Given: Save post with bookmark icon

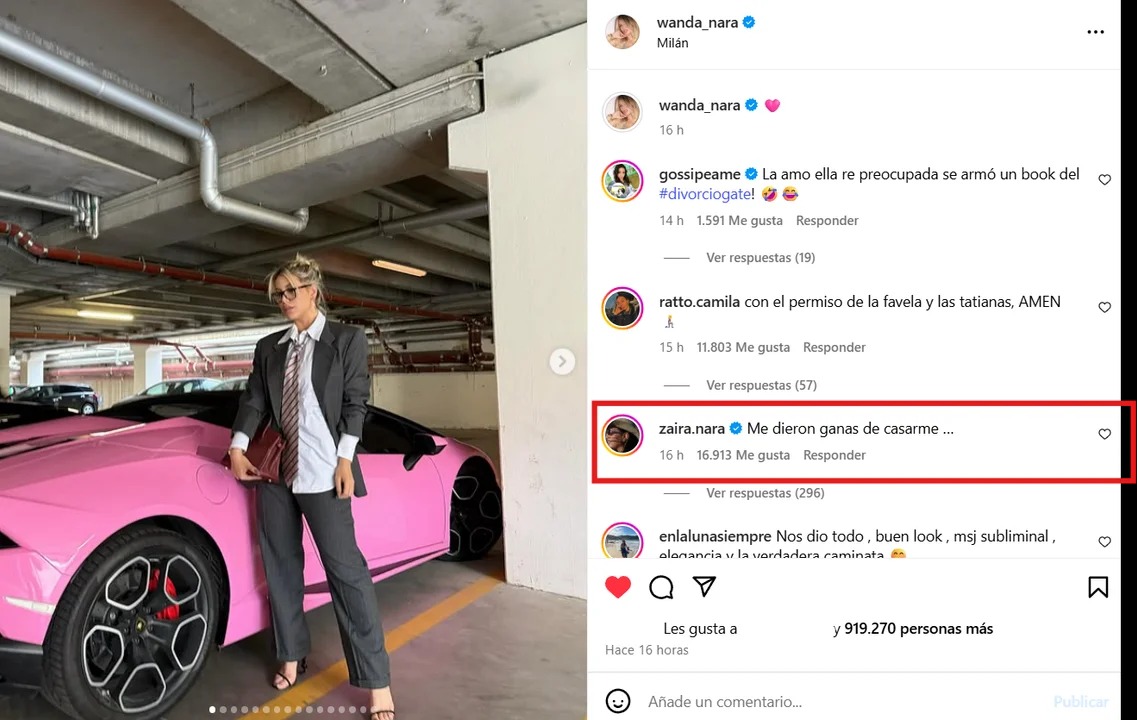Looking at the screenshot, I should (x=1098, y=587).
